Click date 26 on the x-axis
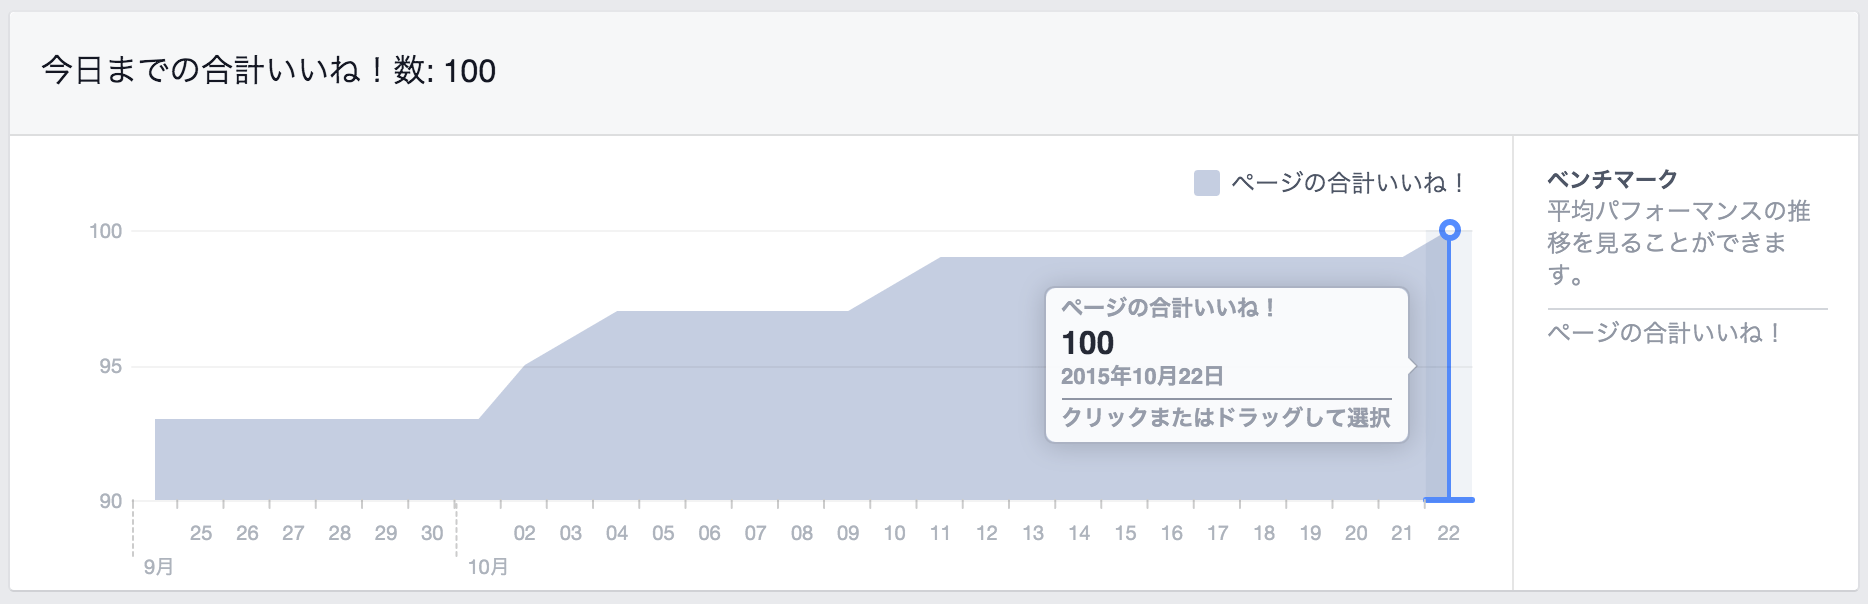The image size is (1868, 604). [x=247, y=533]
